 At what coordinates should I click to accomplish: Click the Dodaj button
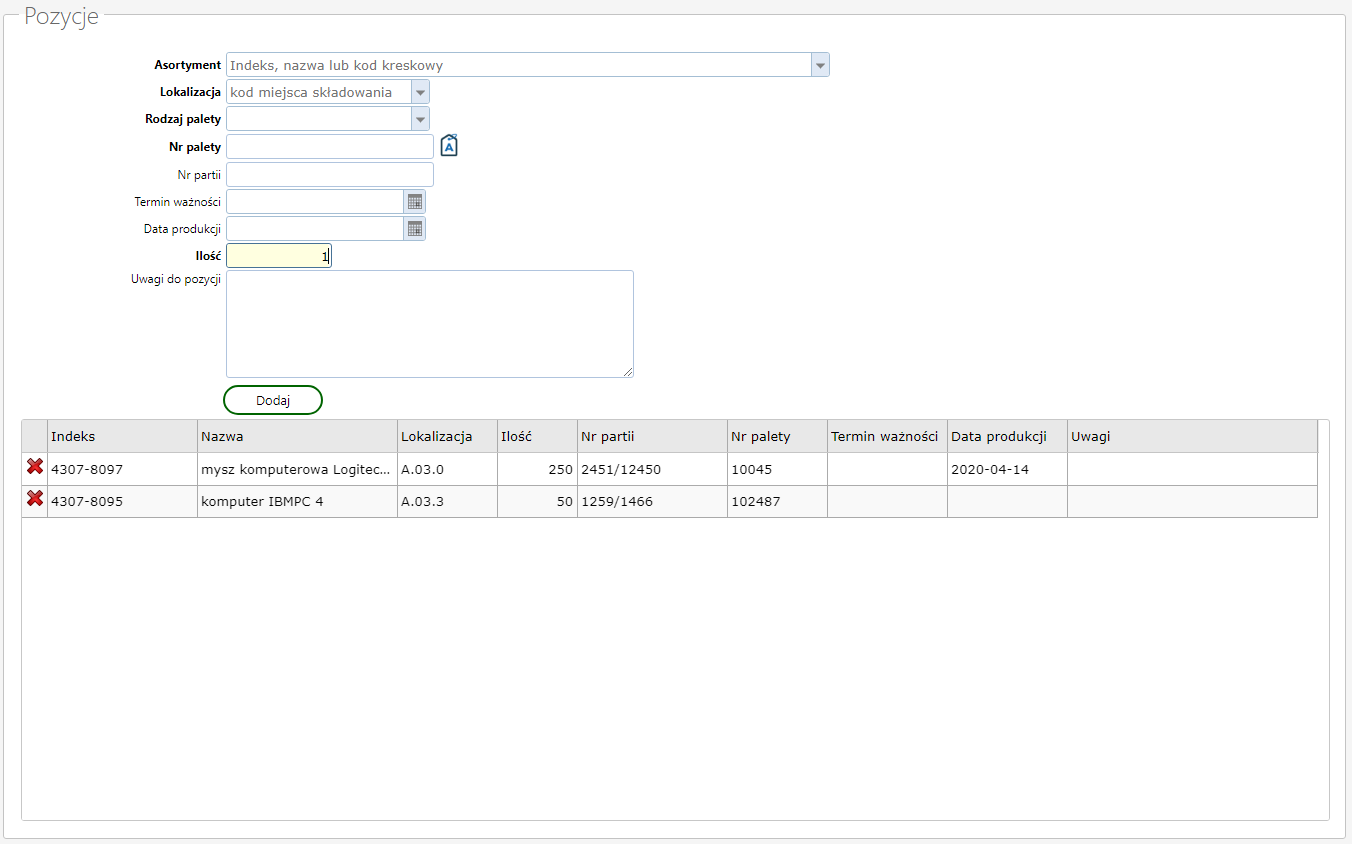point(273,400)
